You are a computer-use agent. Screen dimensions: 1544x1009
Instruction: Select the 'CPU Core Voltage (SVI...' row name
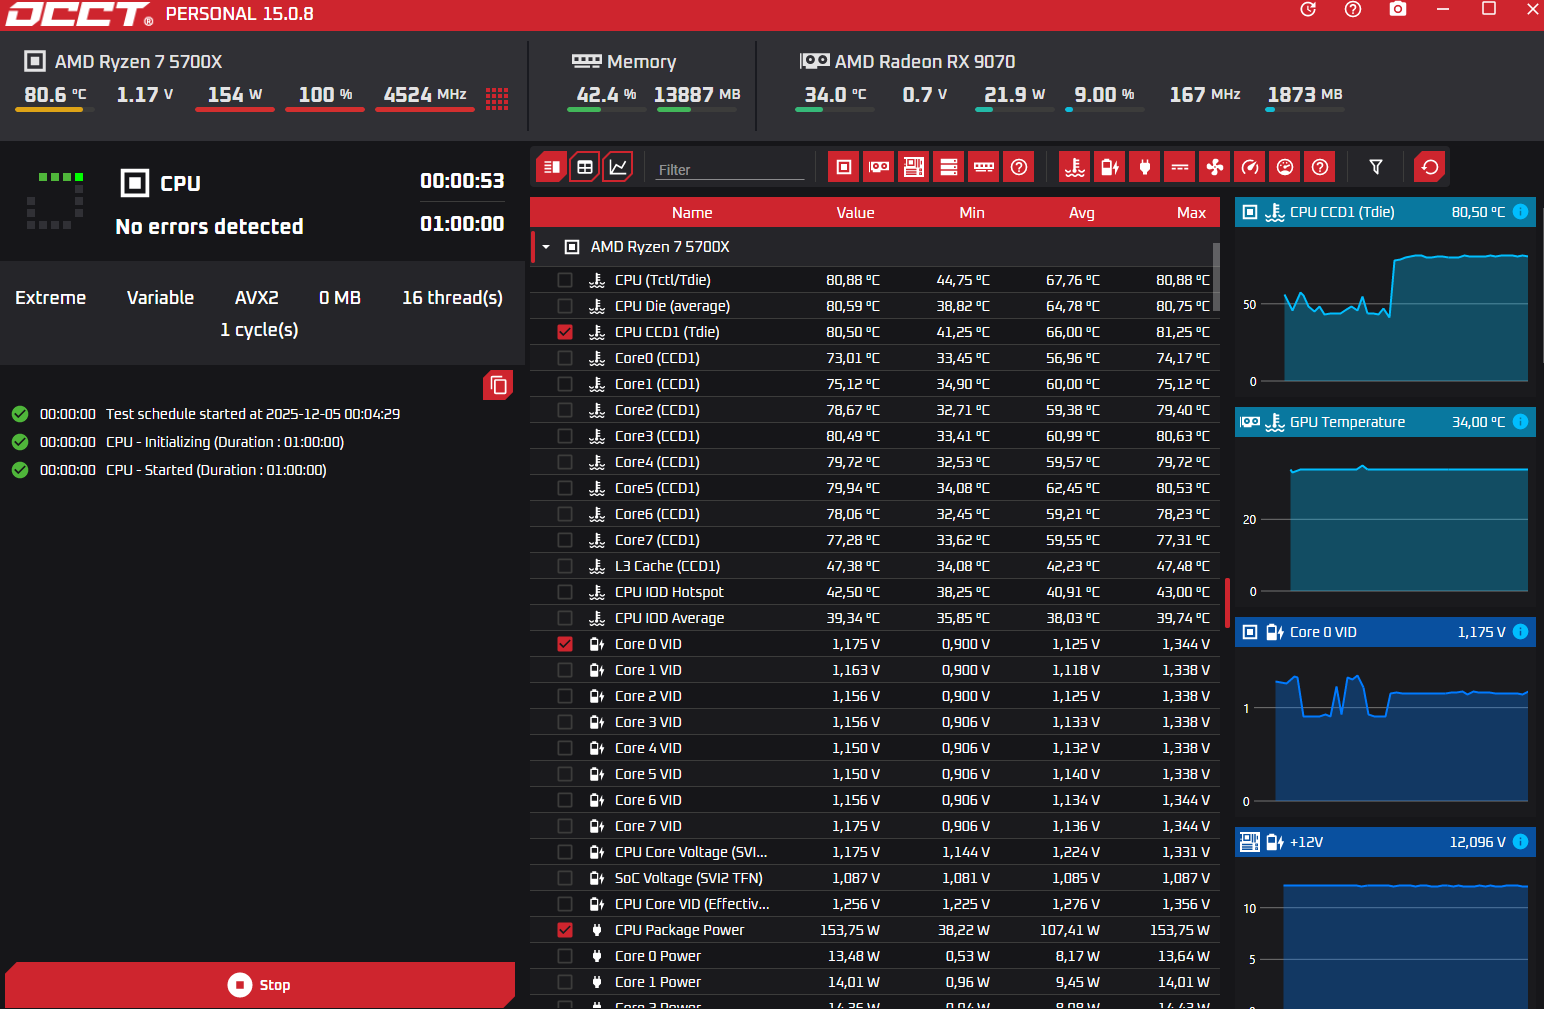click(691, 852)
